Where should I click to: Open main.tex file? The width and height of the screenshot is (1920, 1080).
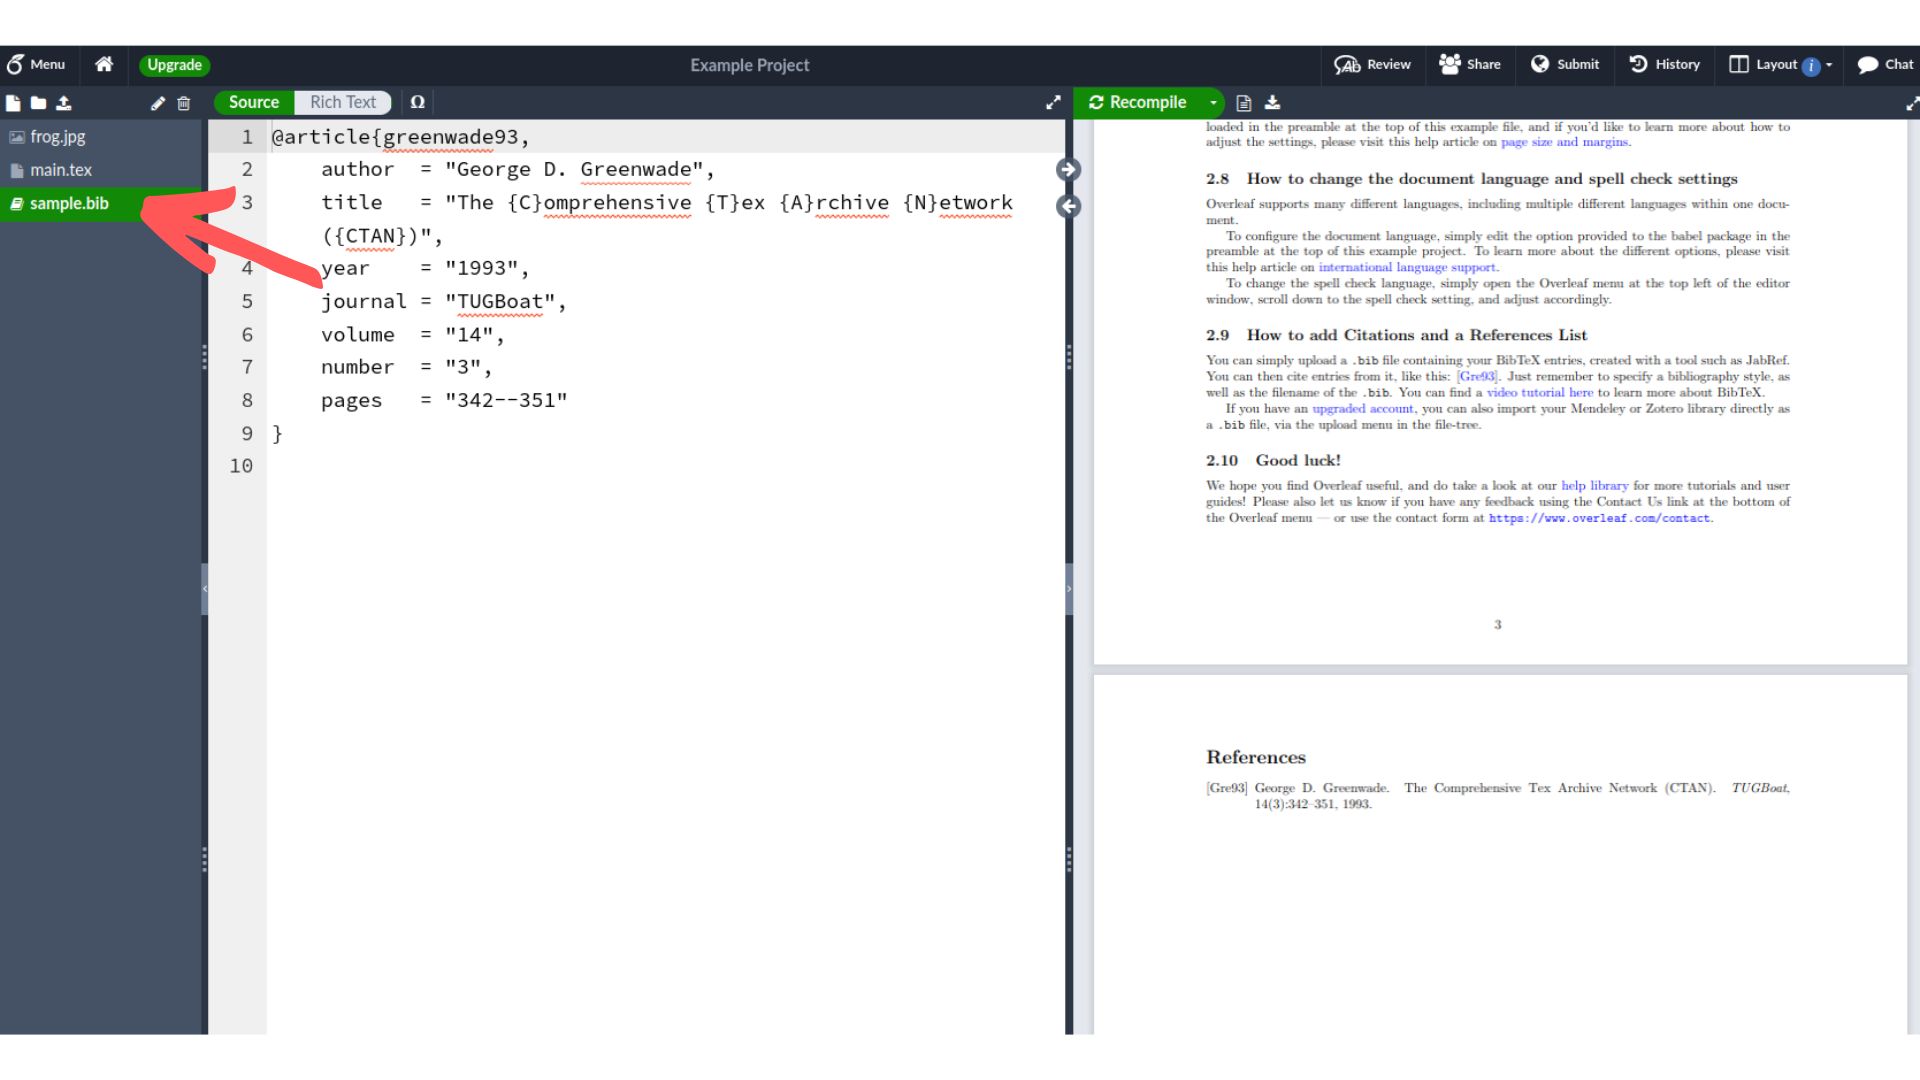[x=59, y=169]
